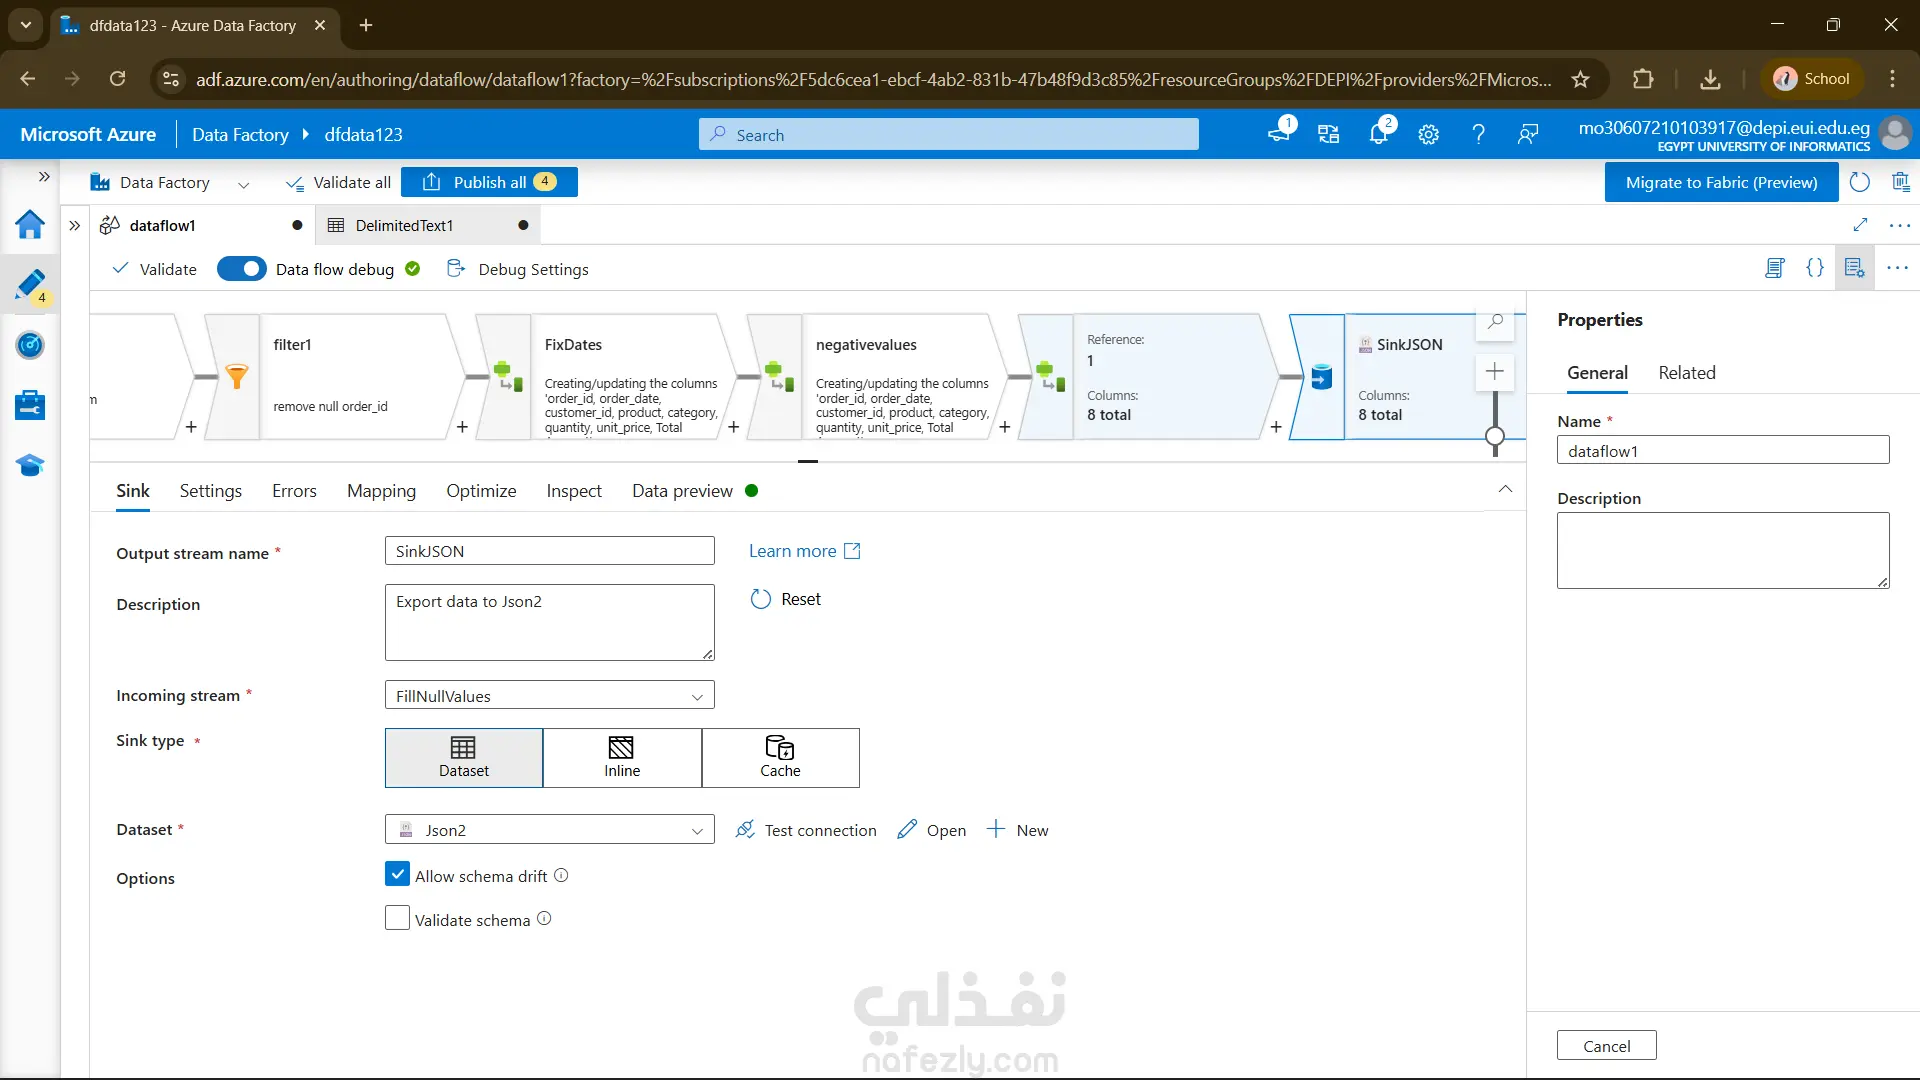Expand the left sidebar chevrons

pyautogui.click(x=44, y=177)
